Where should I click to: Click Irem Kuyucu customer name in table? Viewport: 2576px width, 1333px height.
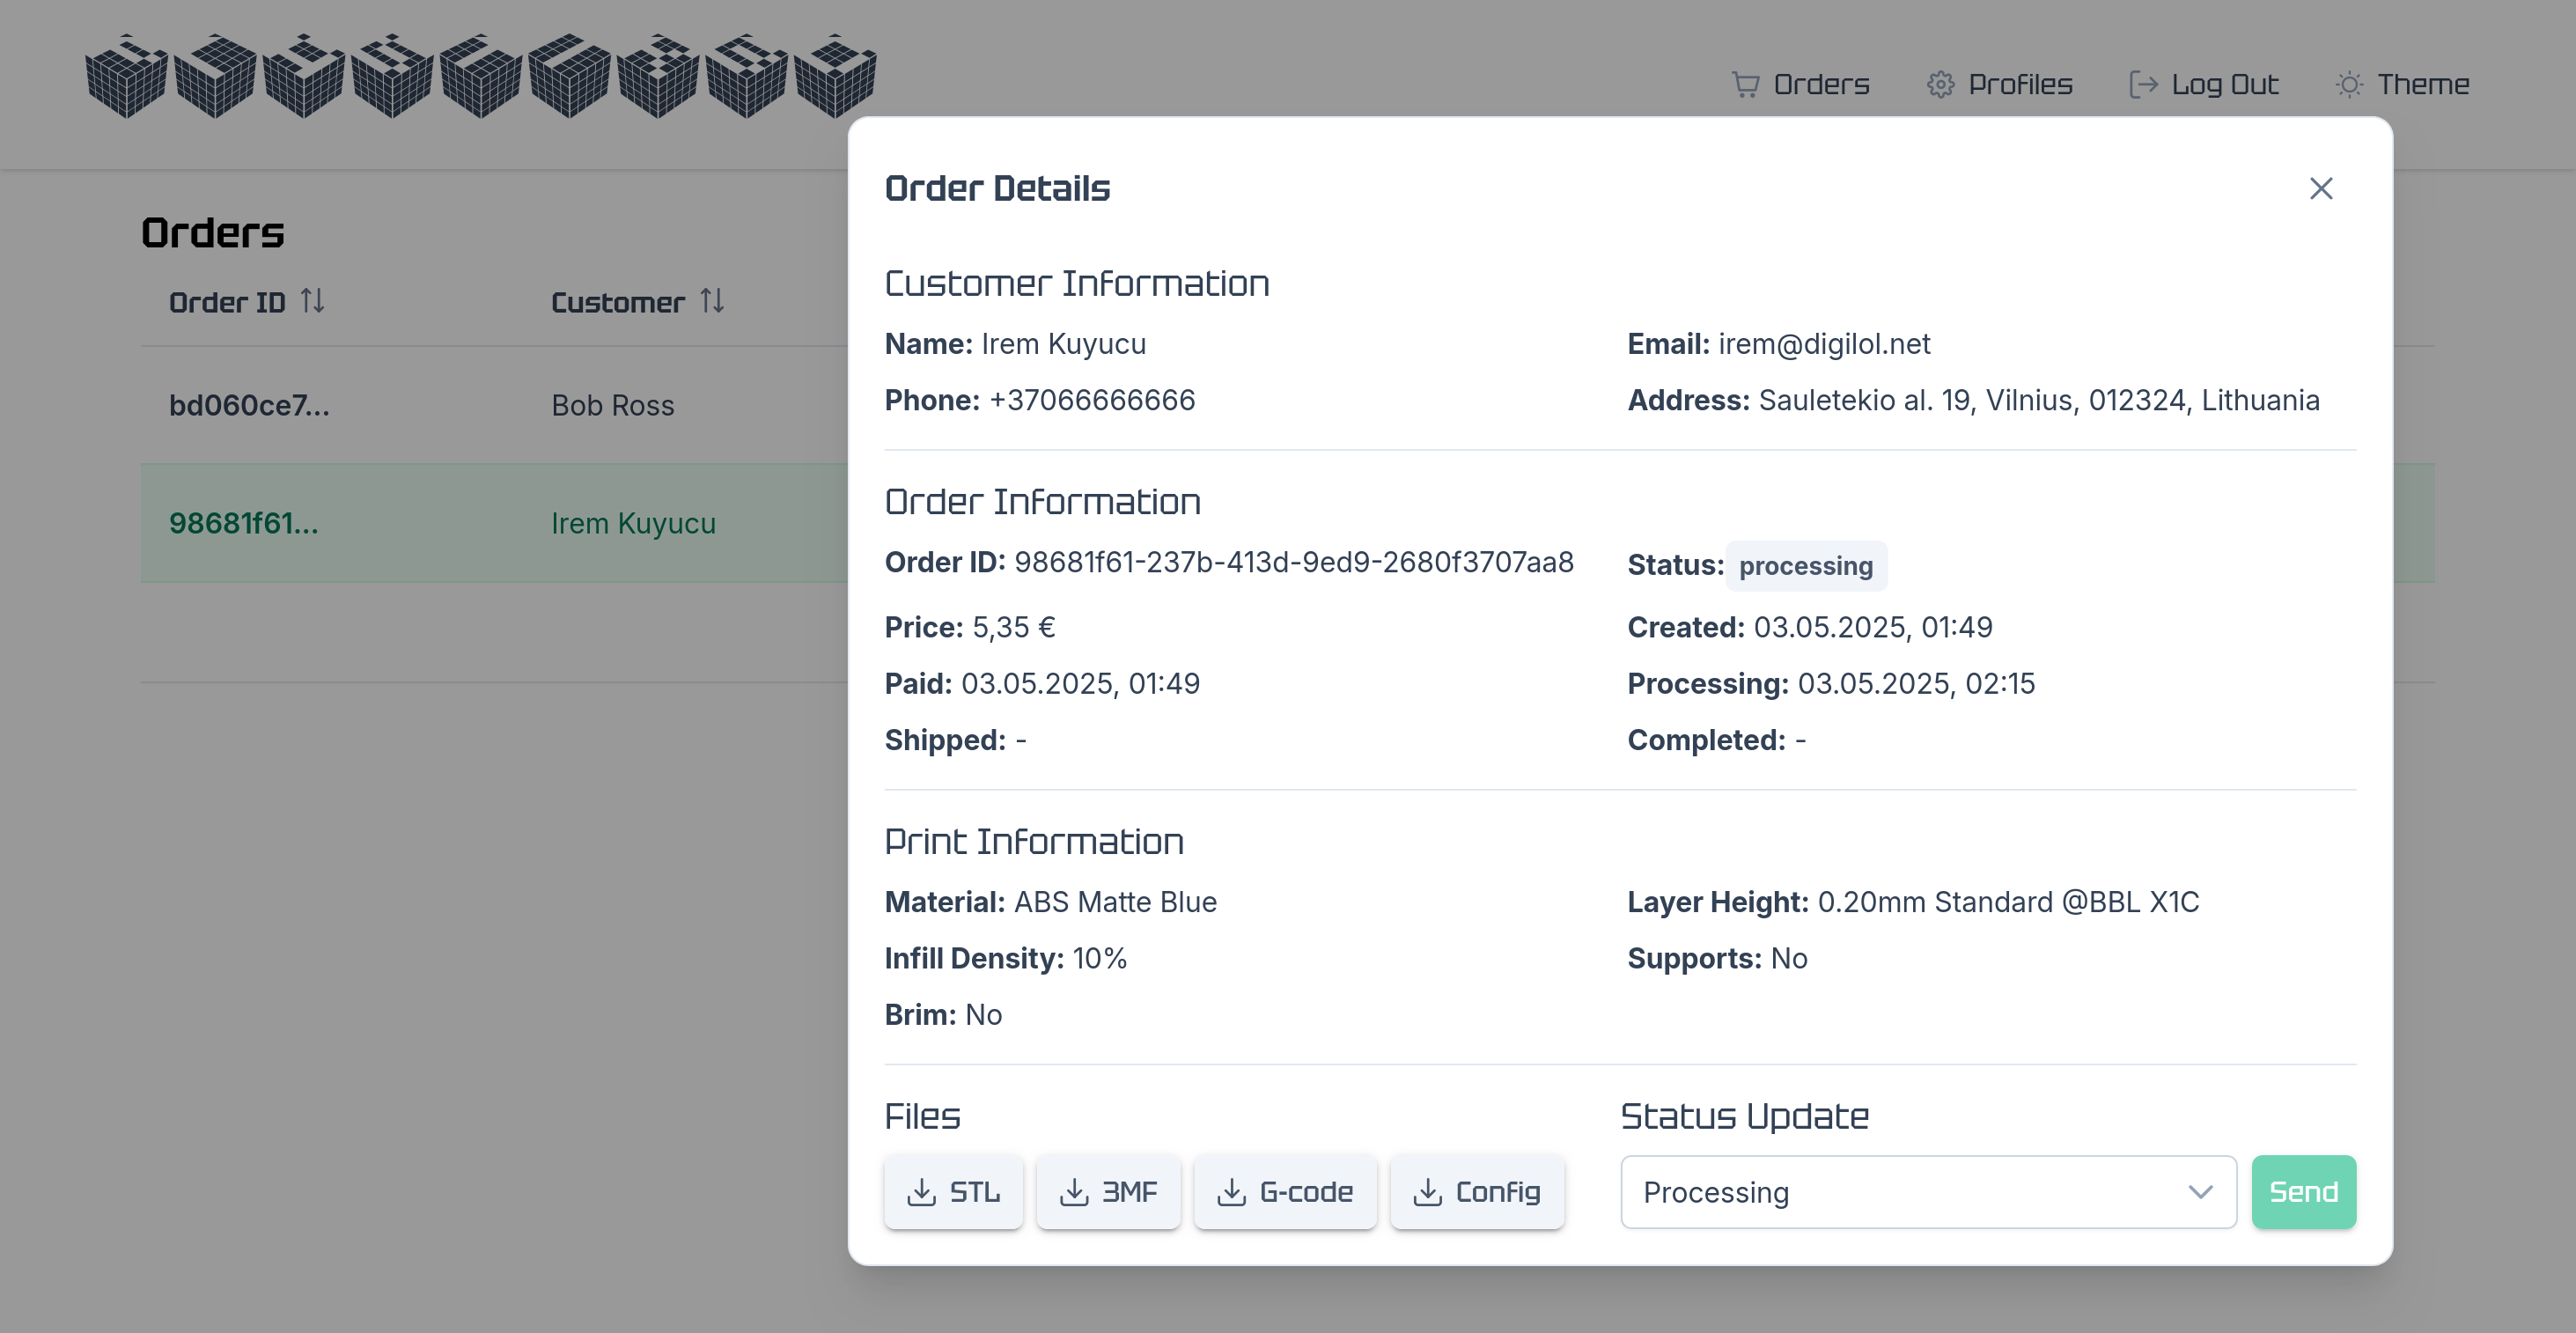click(633, 524)
